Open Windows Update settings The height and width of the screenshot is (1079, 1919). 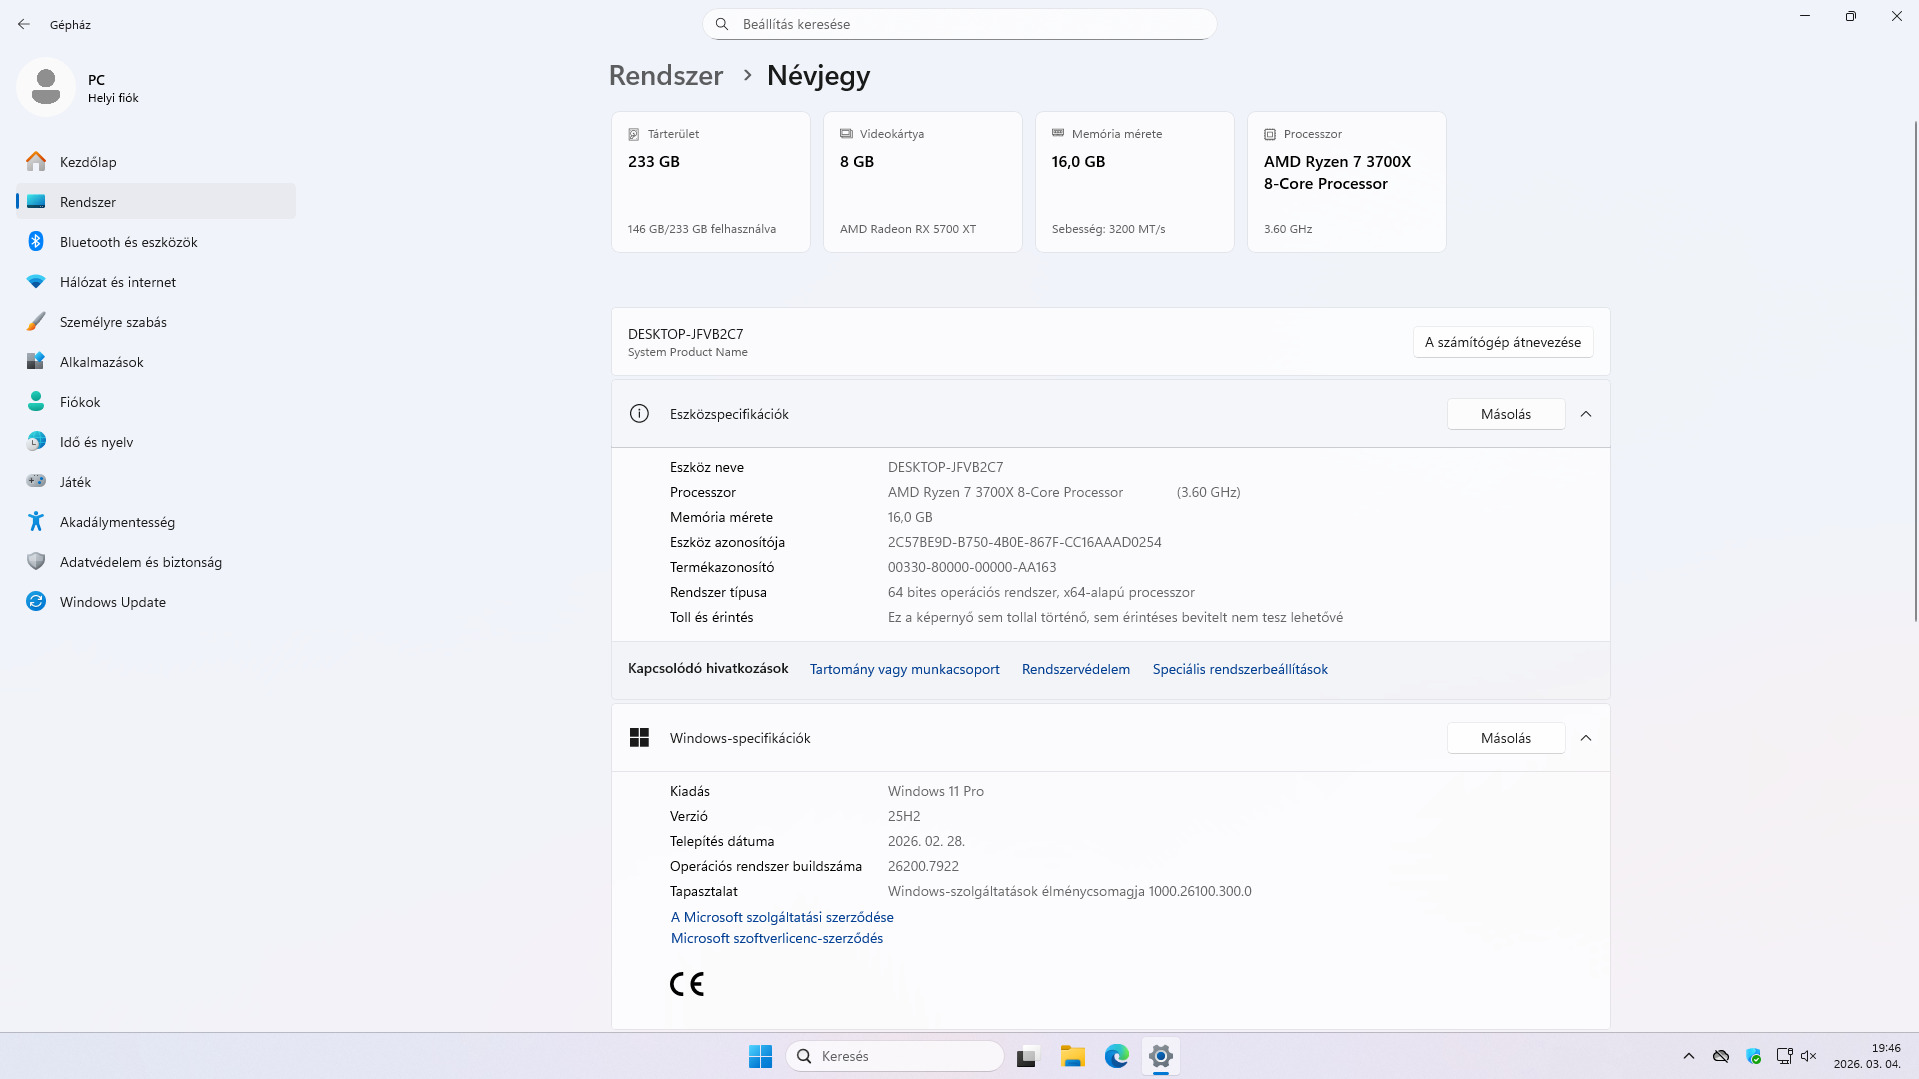click(x=156, y=602)
